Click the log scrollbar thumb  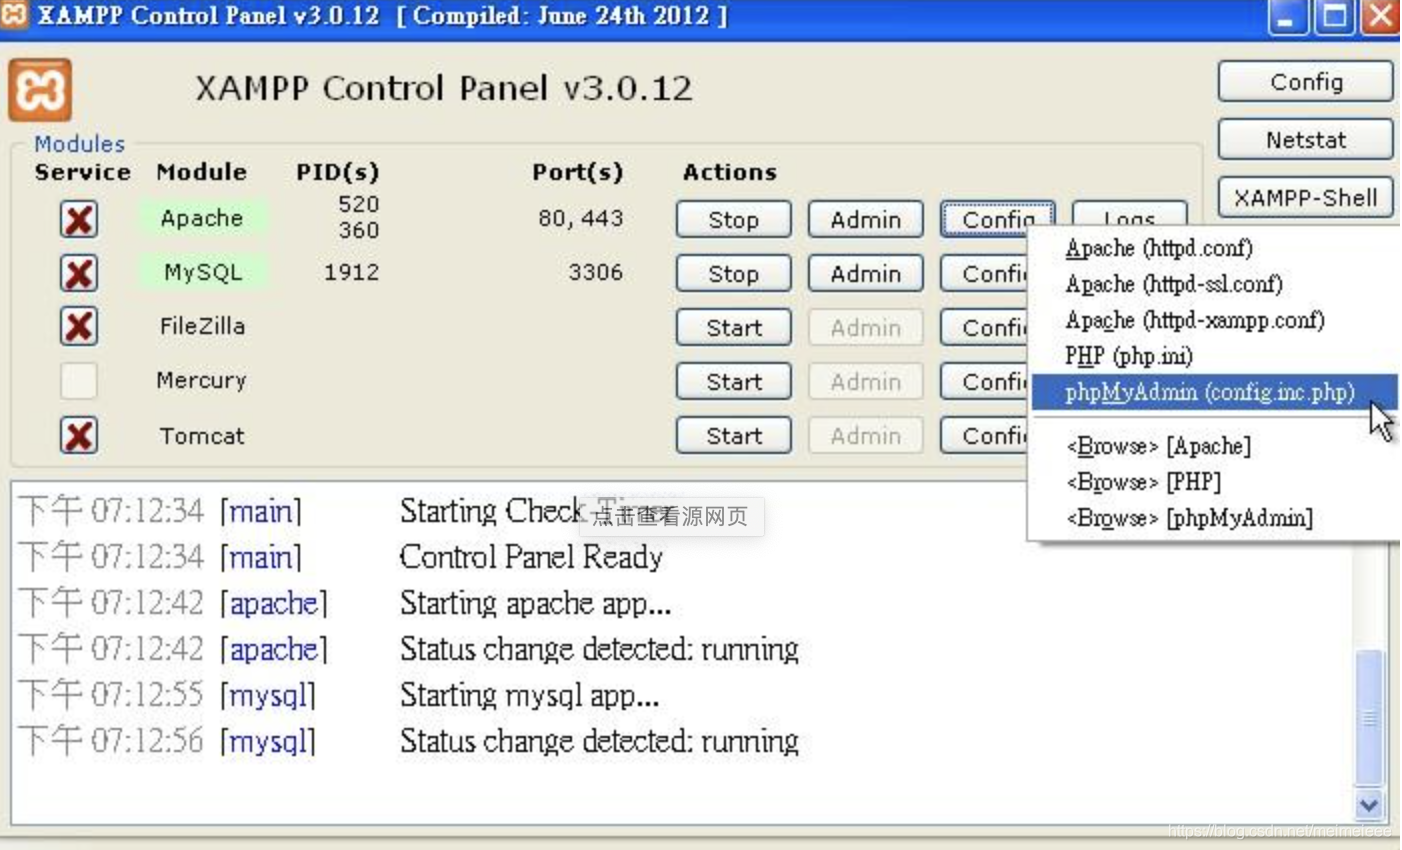pos(1369,717)
